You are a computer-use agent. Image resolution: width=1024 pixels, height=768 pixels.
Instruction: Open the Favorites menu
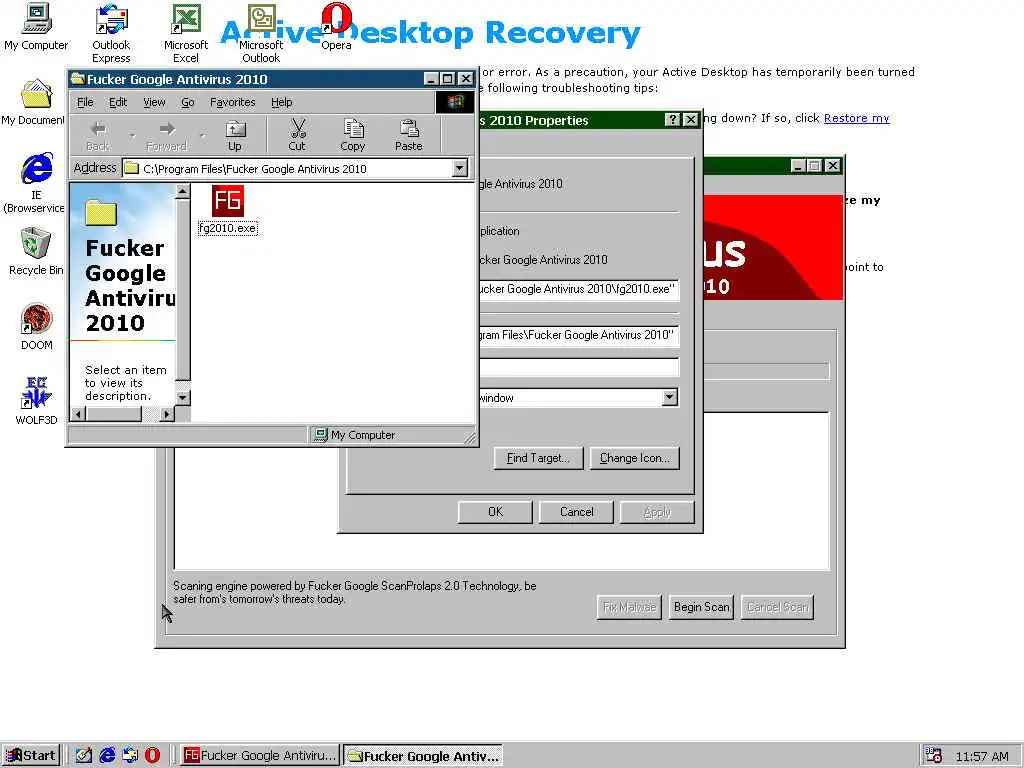click(232, 103)
